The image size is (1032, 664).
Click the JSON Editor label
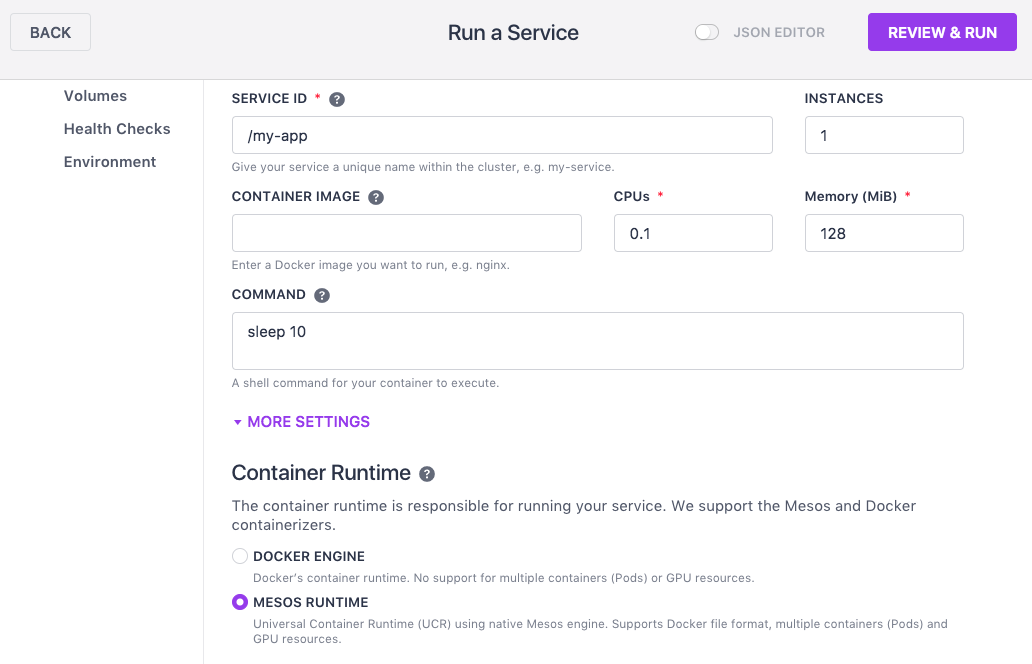[x=779, y=33]
